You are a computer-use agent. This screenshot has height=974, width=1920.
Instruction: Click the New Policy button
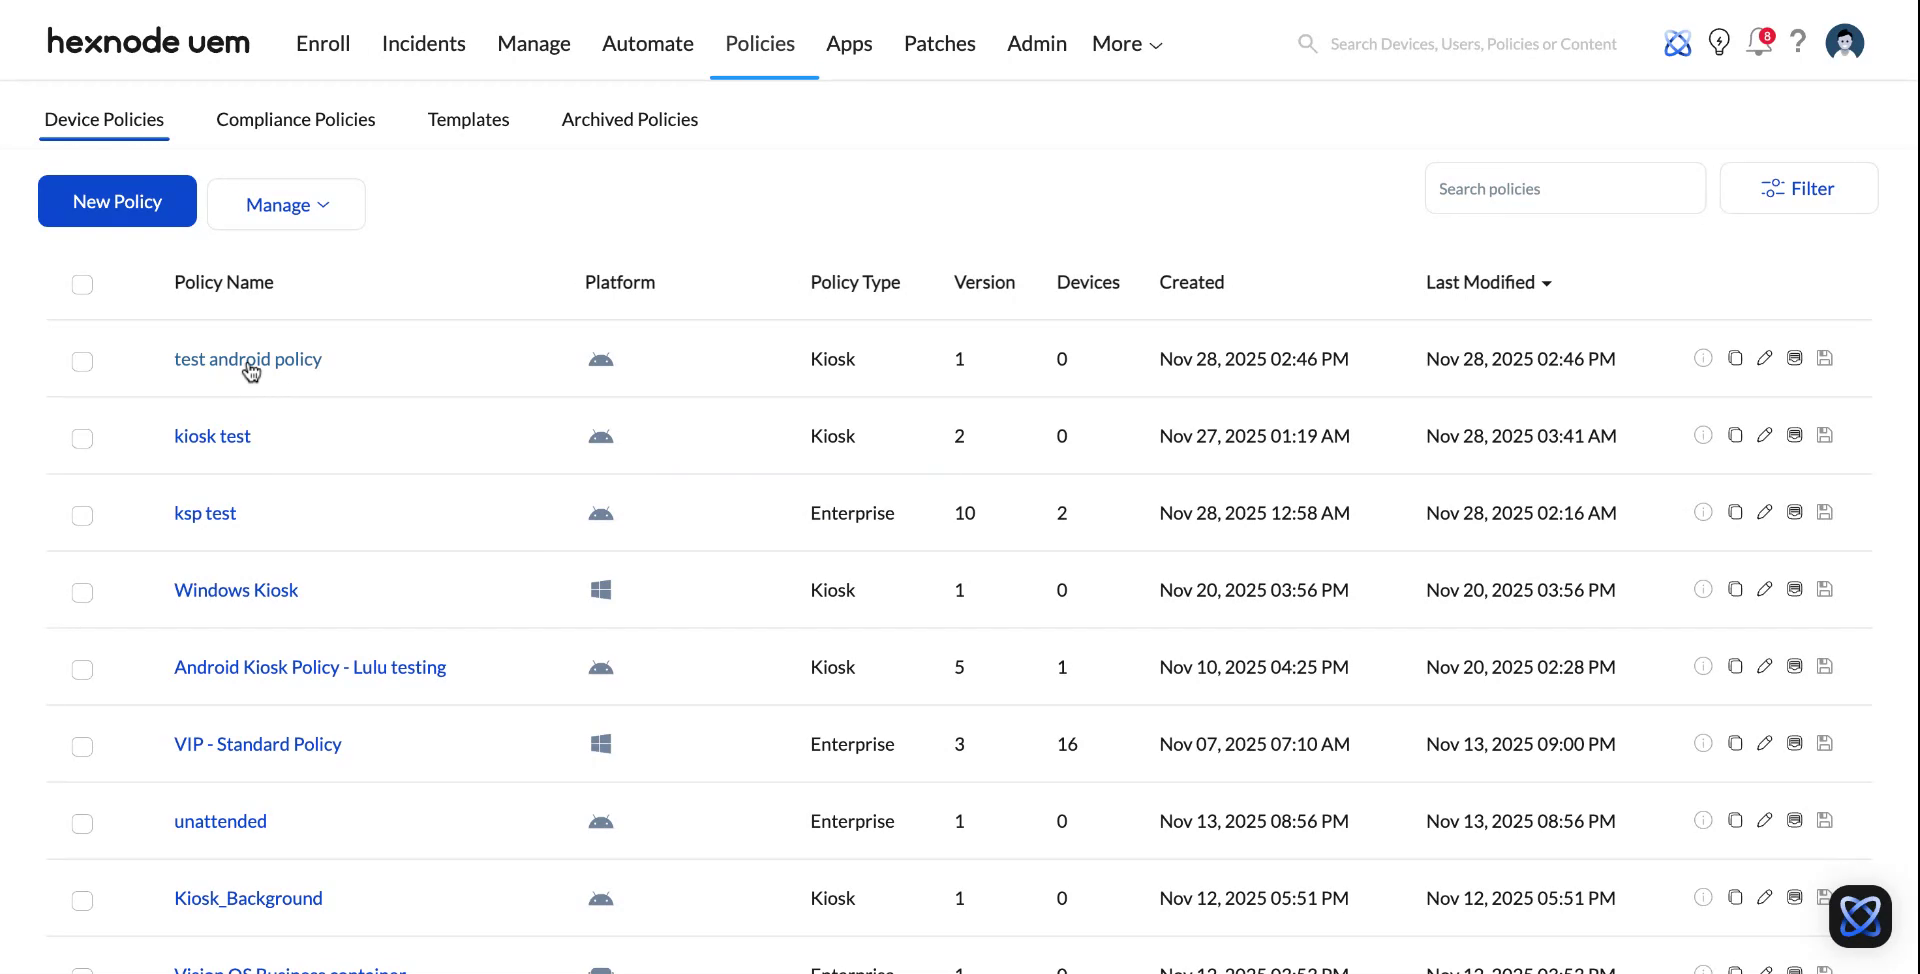116,201
